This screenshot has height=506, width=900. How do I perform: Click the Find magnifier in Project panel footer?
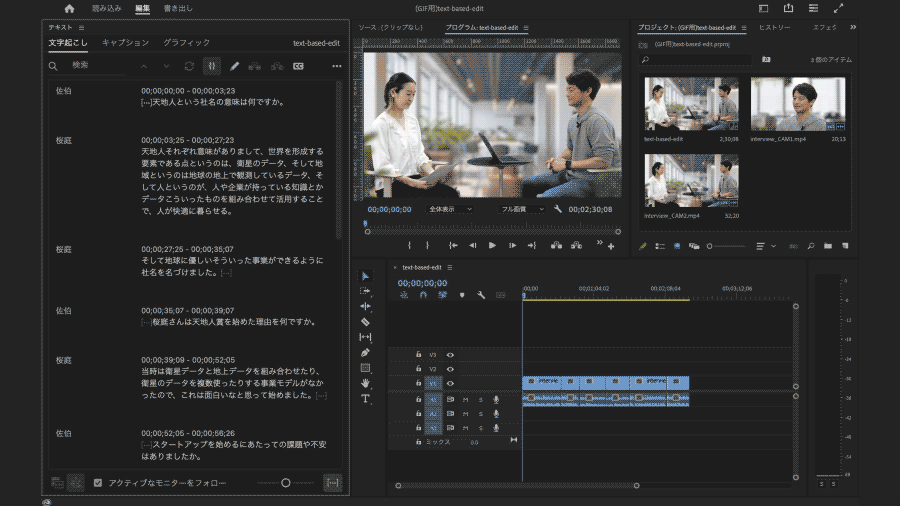click(x=810, y=246)
